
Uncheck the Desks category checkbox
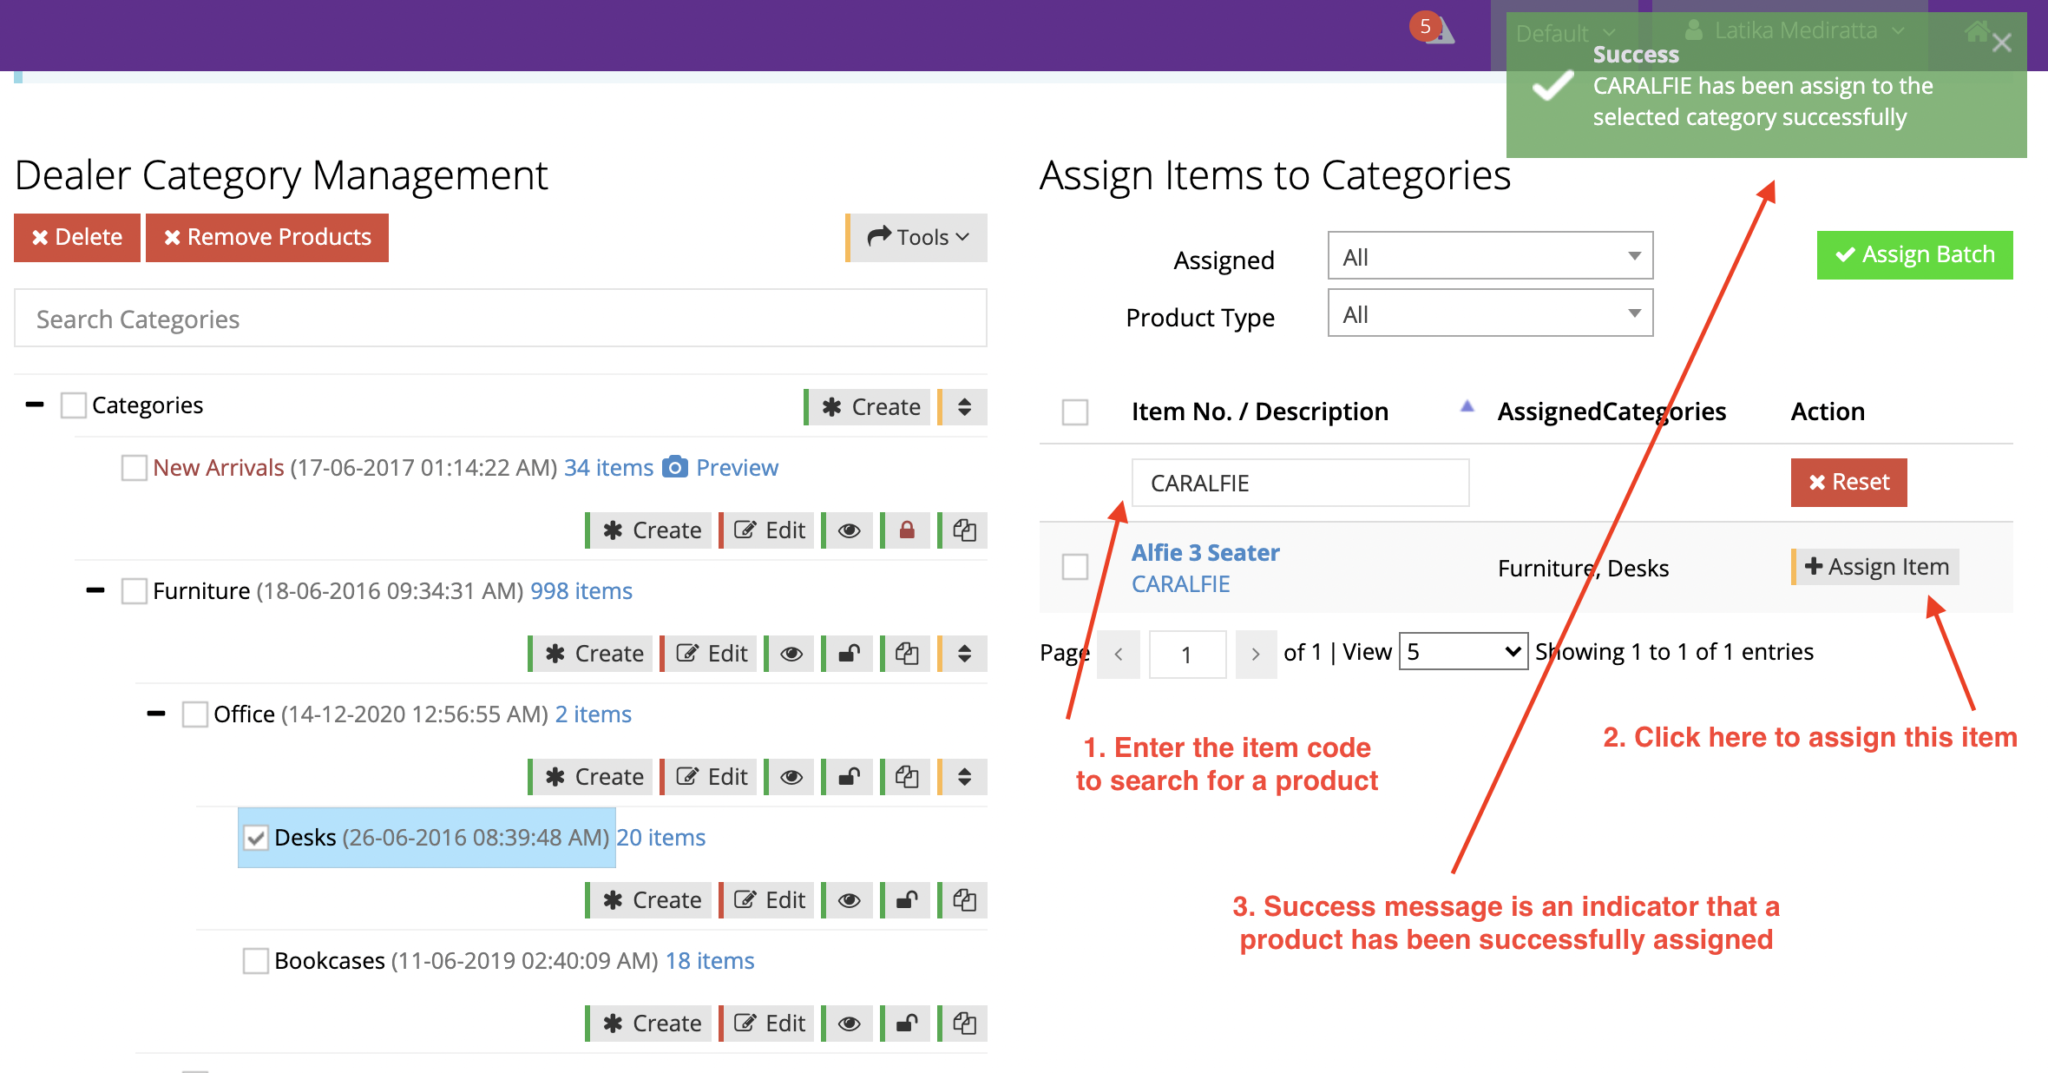click(256, 837)
